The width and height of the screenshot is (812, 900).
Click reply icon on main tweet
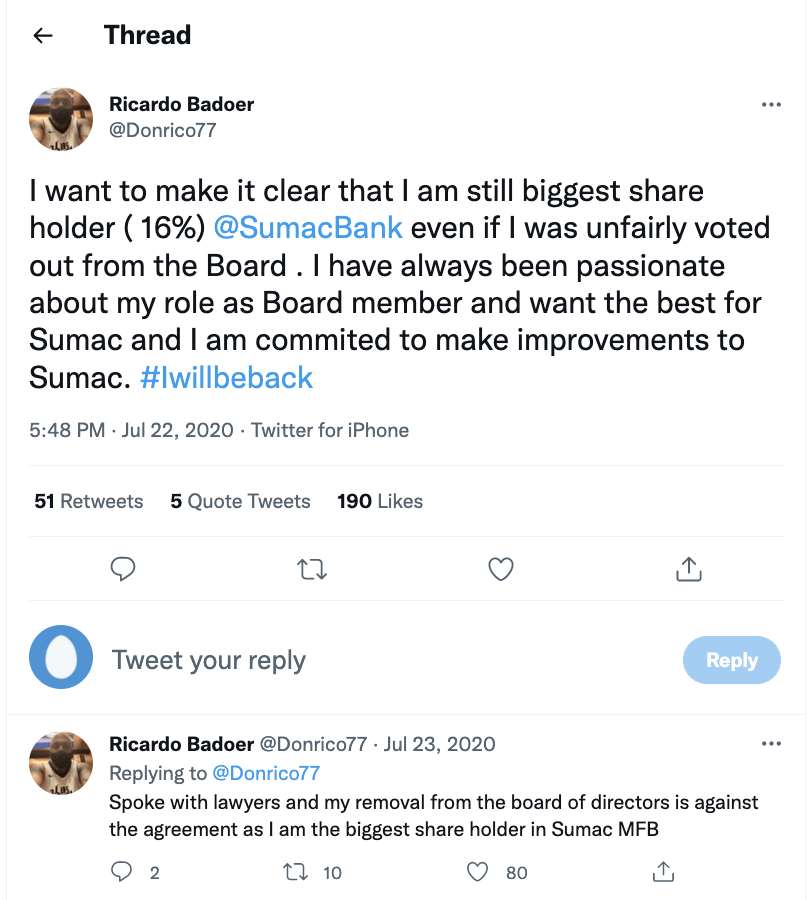122,569
